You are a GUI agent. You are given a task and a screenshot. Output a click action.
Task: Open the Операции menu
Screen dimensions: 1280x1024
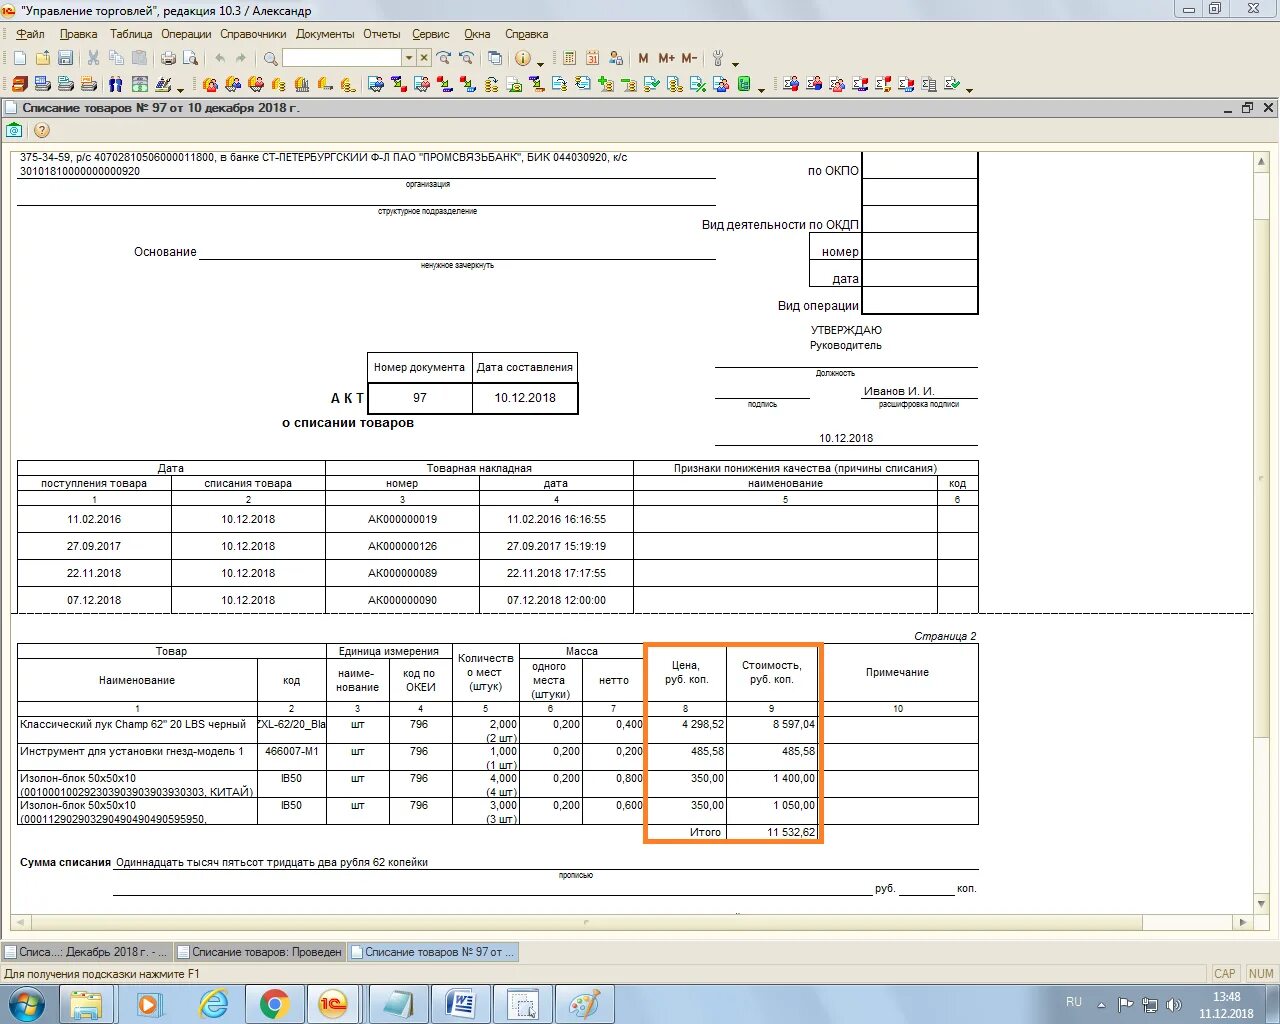pos(186,34)
